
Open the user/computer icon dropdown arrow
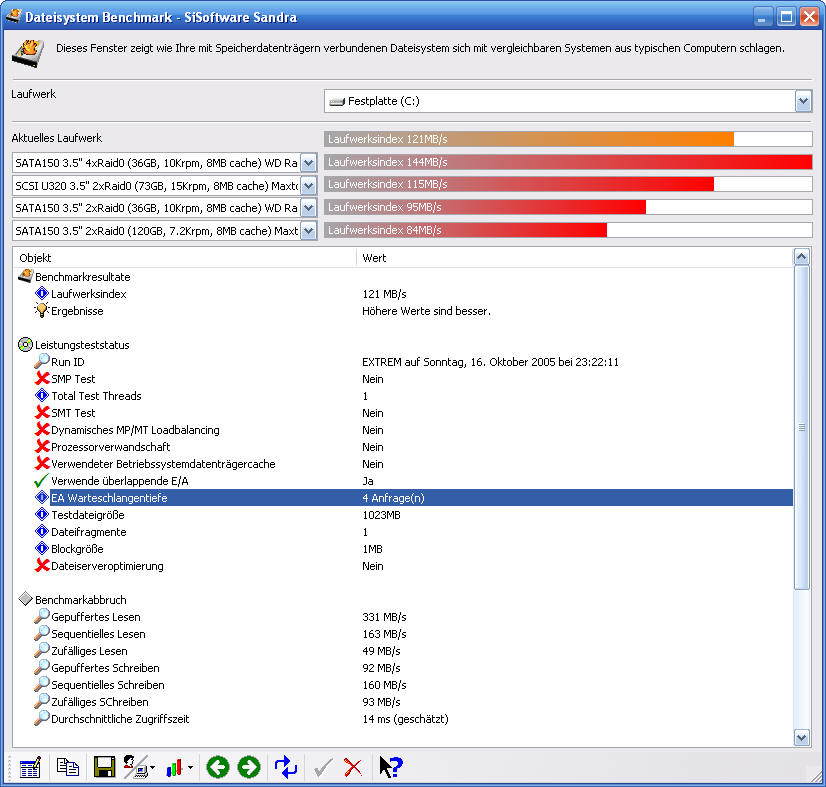pos(153,768)
